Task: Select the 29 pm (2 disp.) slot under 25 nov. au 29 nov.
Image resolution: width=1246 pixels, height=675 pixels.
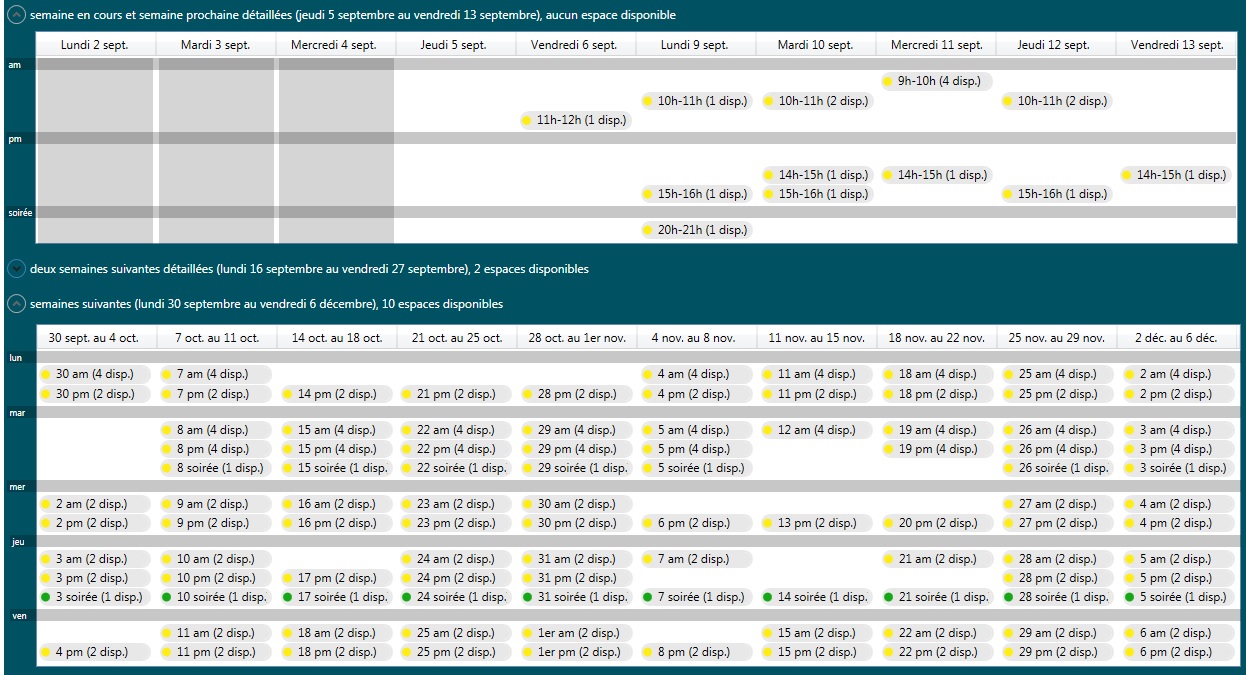Action: point(1056,652)
